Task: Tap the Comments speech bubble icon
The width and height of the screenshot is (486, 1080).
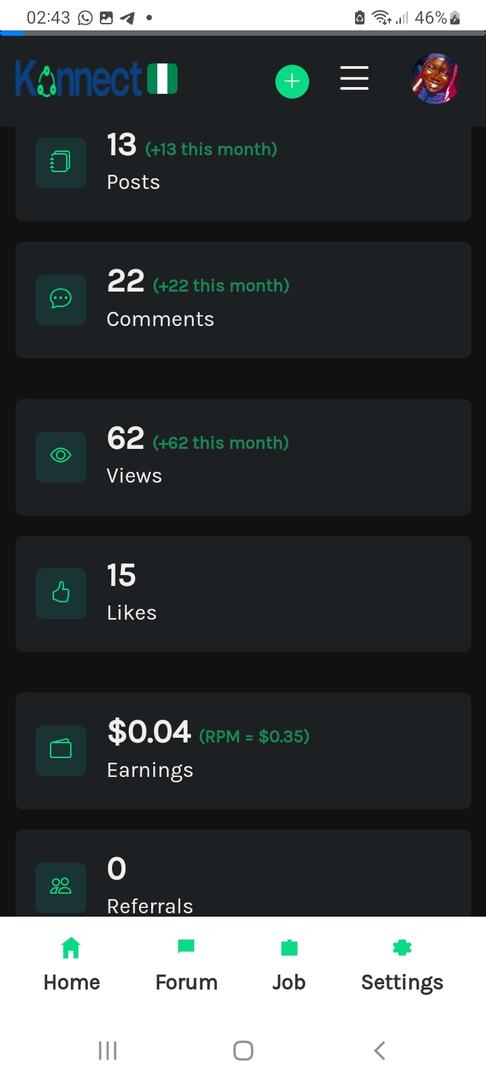Action: (61, 300)
